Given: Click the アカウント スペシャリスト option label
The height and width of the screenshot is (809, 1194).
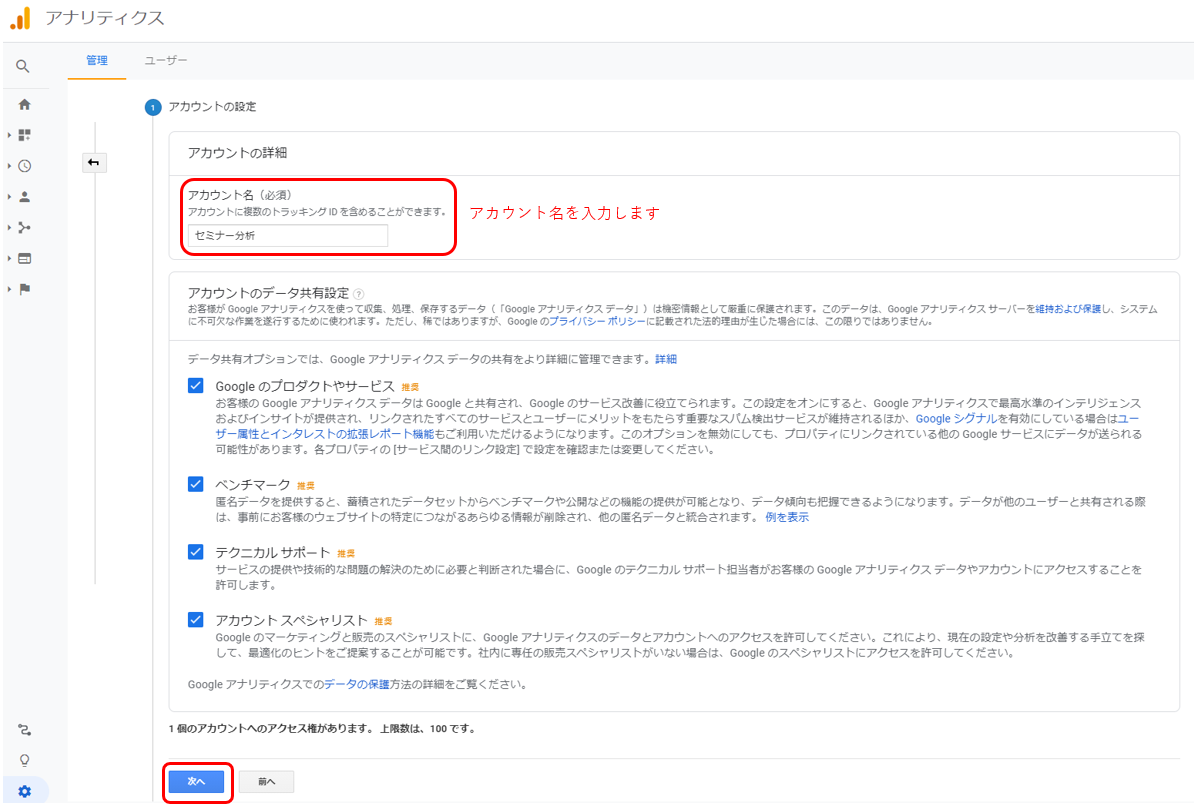Looking at the screenshot, I should coord(292,620).
